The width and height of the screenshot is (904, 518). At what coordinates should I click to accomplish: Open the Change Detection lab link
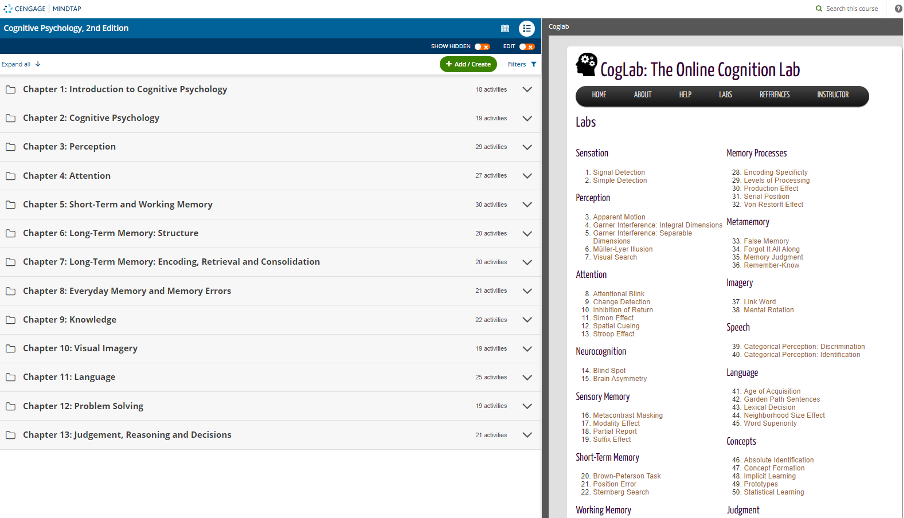tap(622, 302)
